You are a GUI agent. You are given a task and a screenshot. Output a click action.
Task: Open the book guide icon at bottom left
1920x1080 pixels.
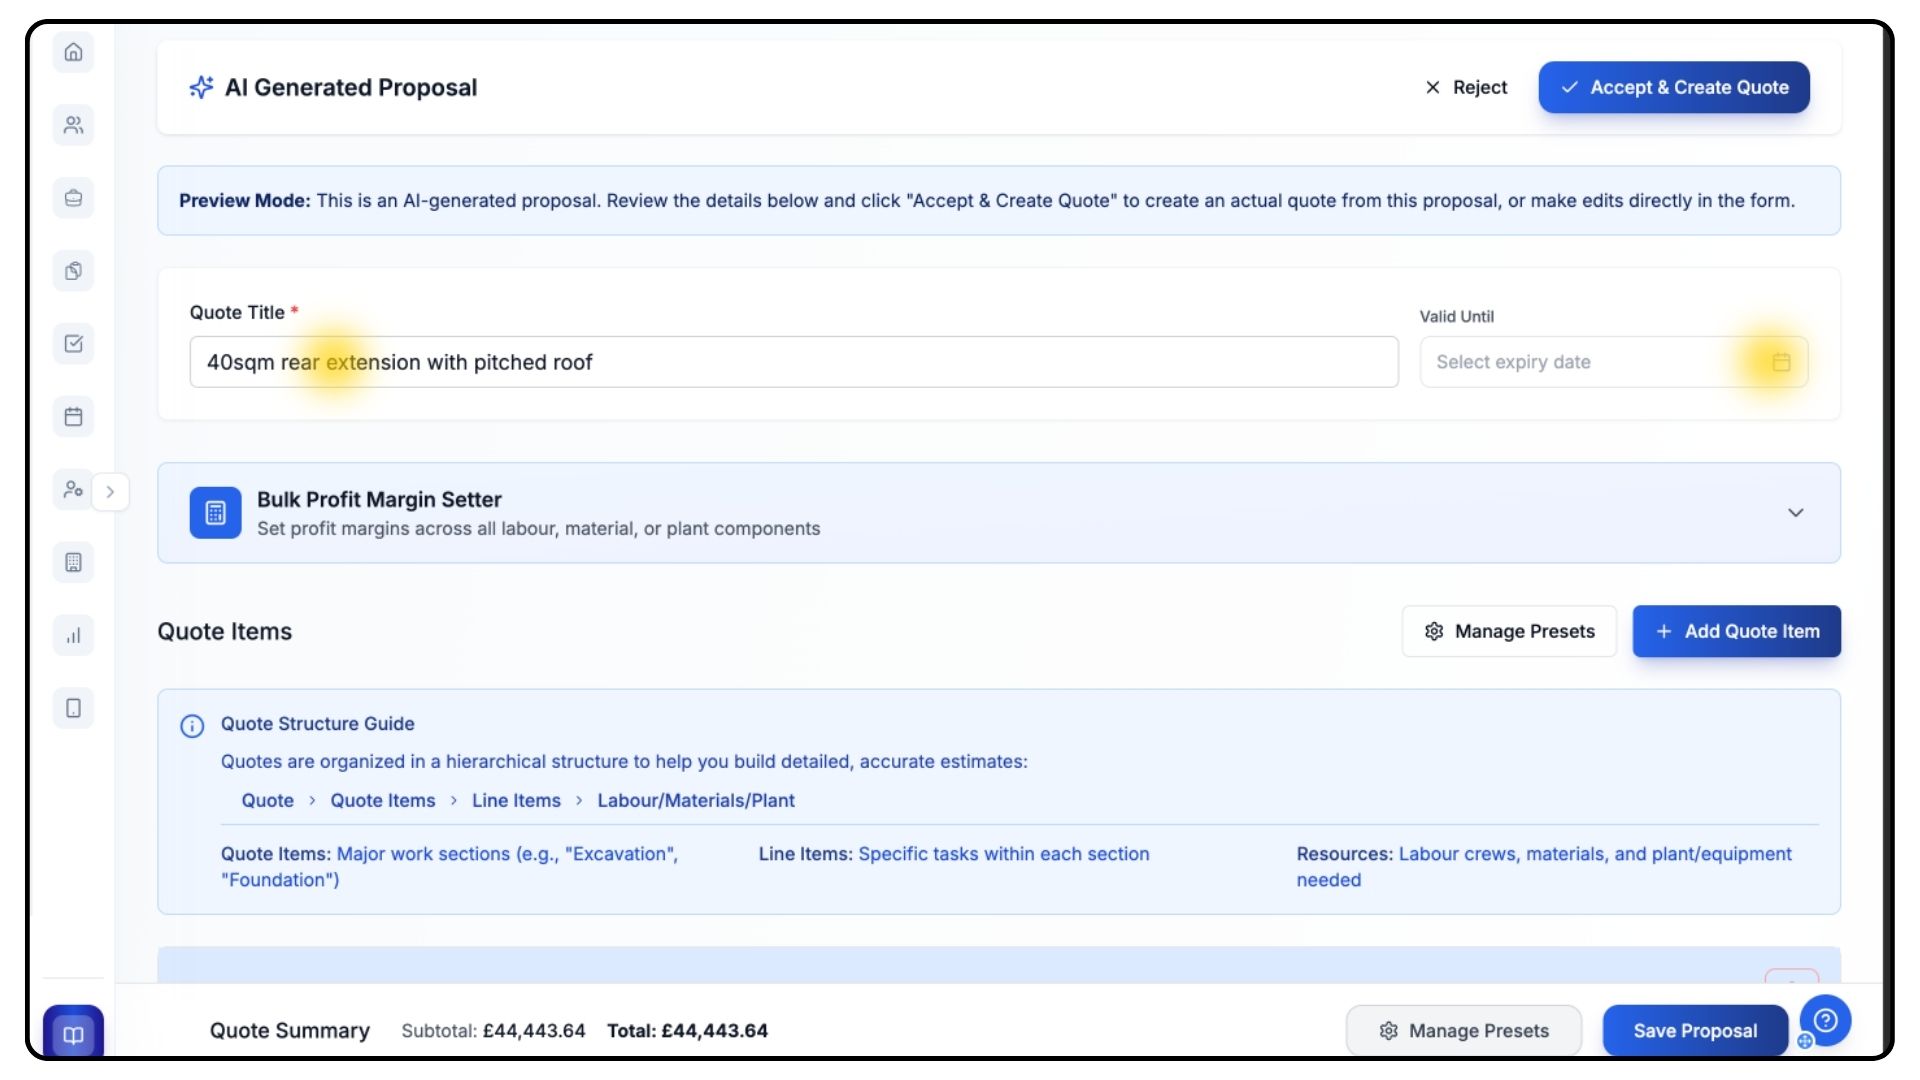coord(73,1034)
